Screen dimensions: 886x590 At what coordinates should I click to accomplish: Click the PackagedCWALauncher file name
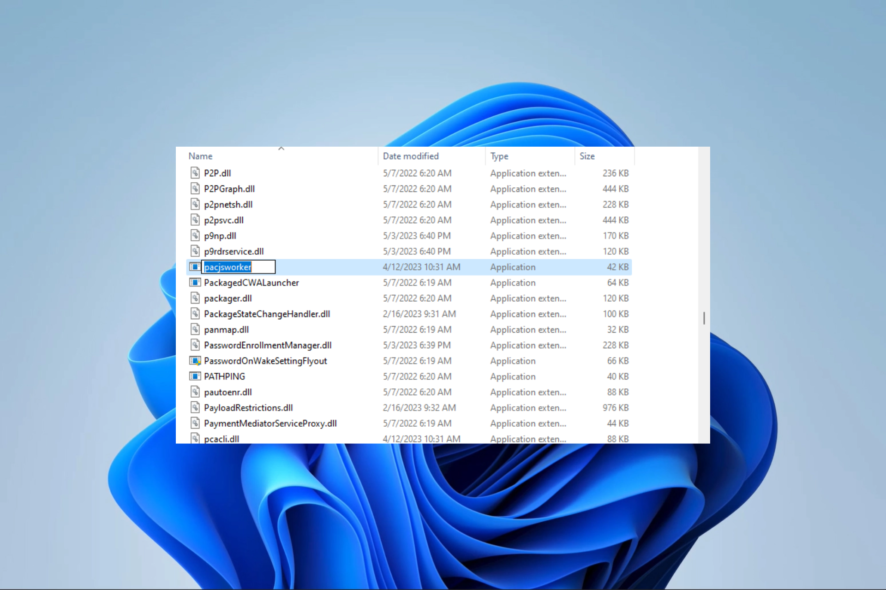coord(251,283)
